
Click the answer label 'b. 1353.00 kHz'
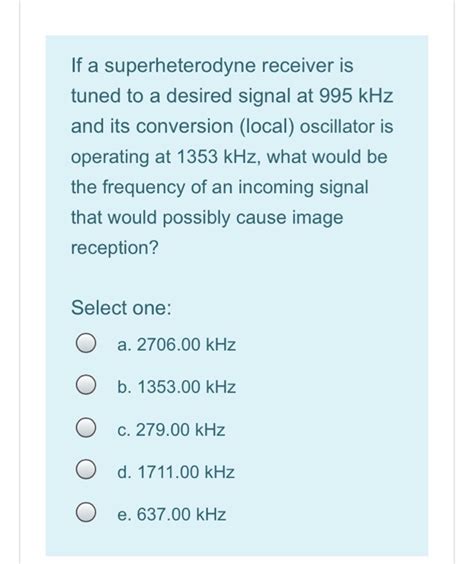pyautogui.click(x=177, y=387)
